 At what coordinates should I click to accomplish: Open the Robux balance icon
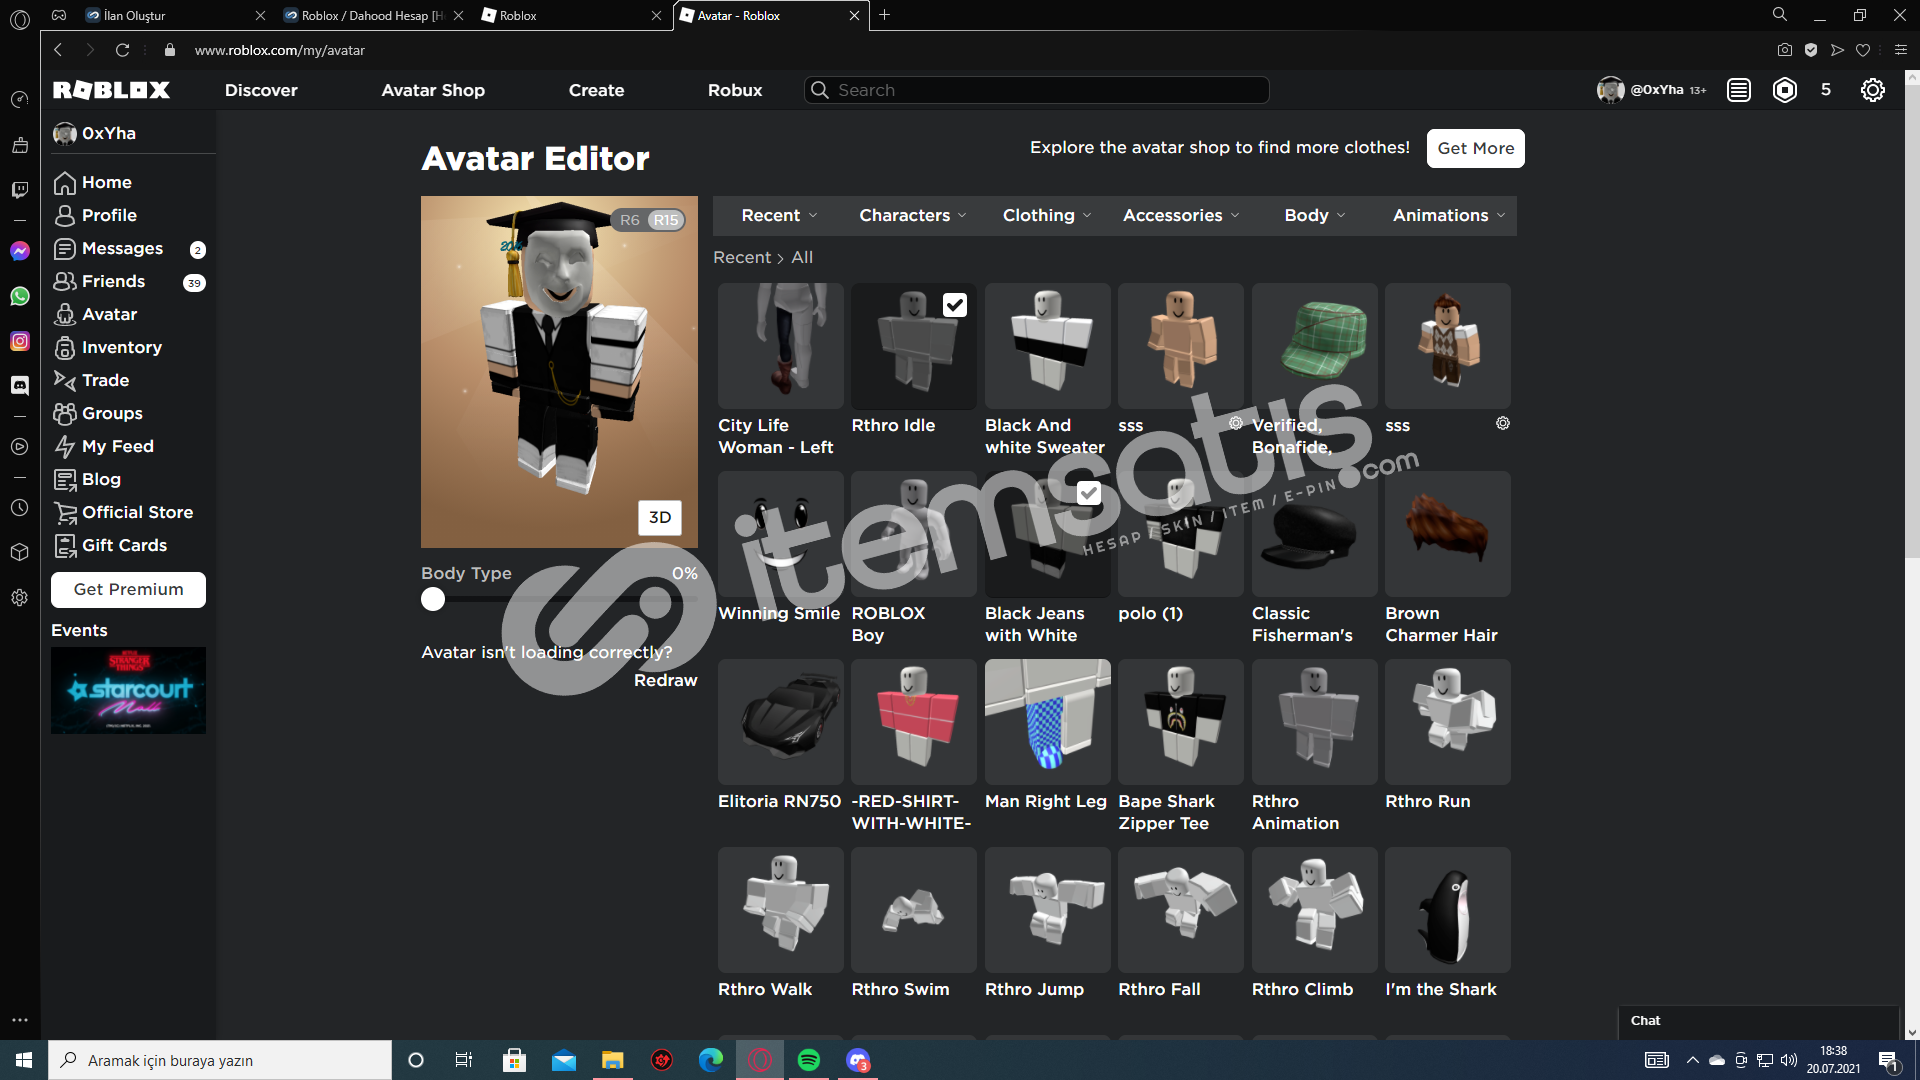point(1785,90)
